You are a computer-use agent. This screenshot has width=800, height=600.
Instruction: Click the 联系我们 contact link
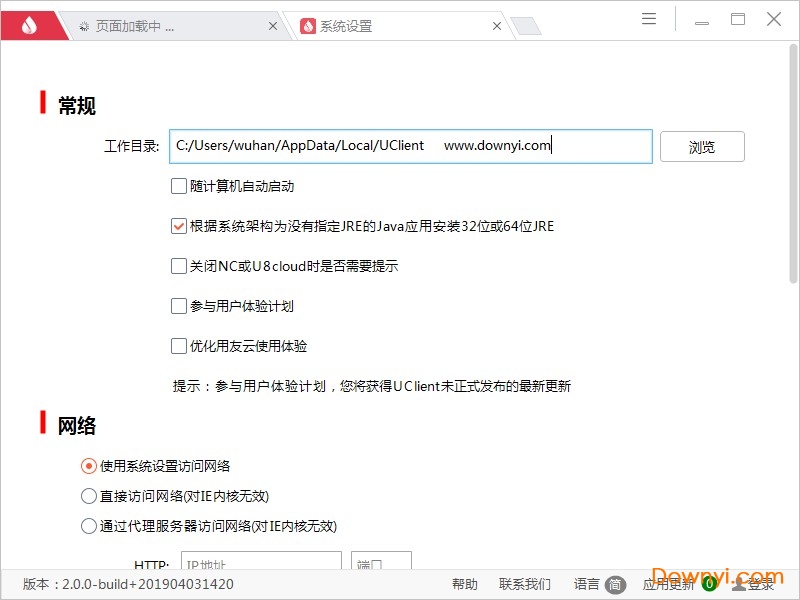pos(527,584)
